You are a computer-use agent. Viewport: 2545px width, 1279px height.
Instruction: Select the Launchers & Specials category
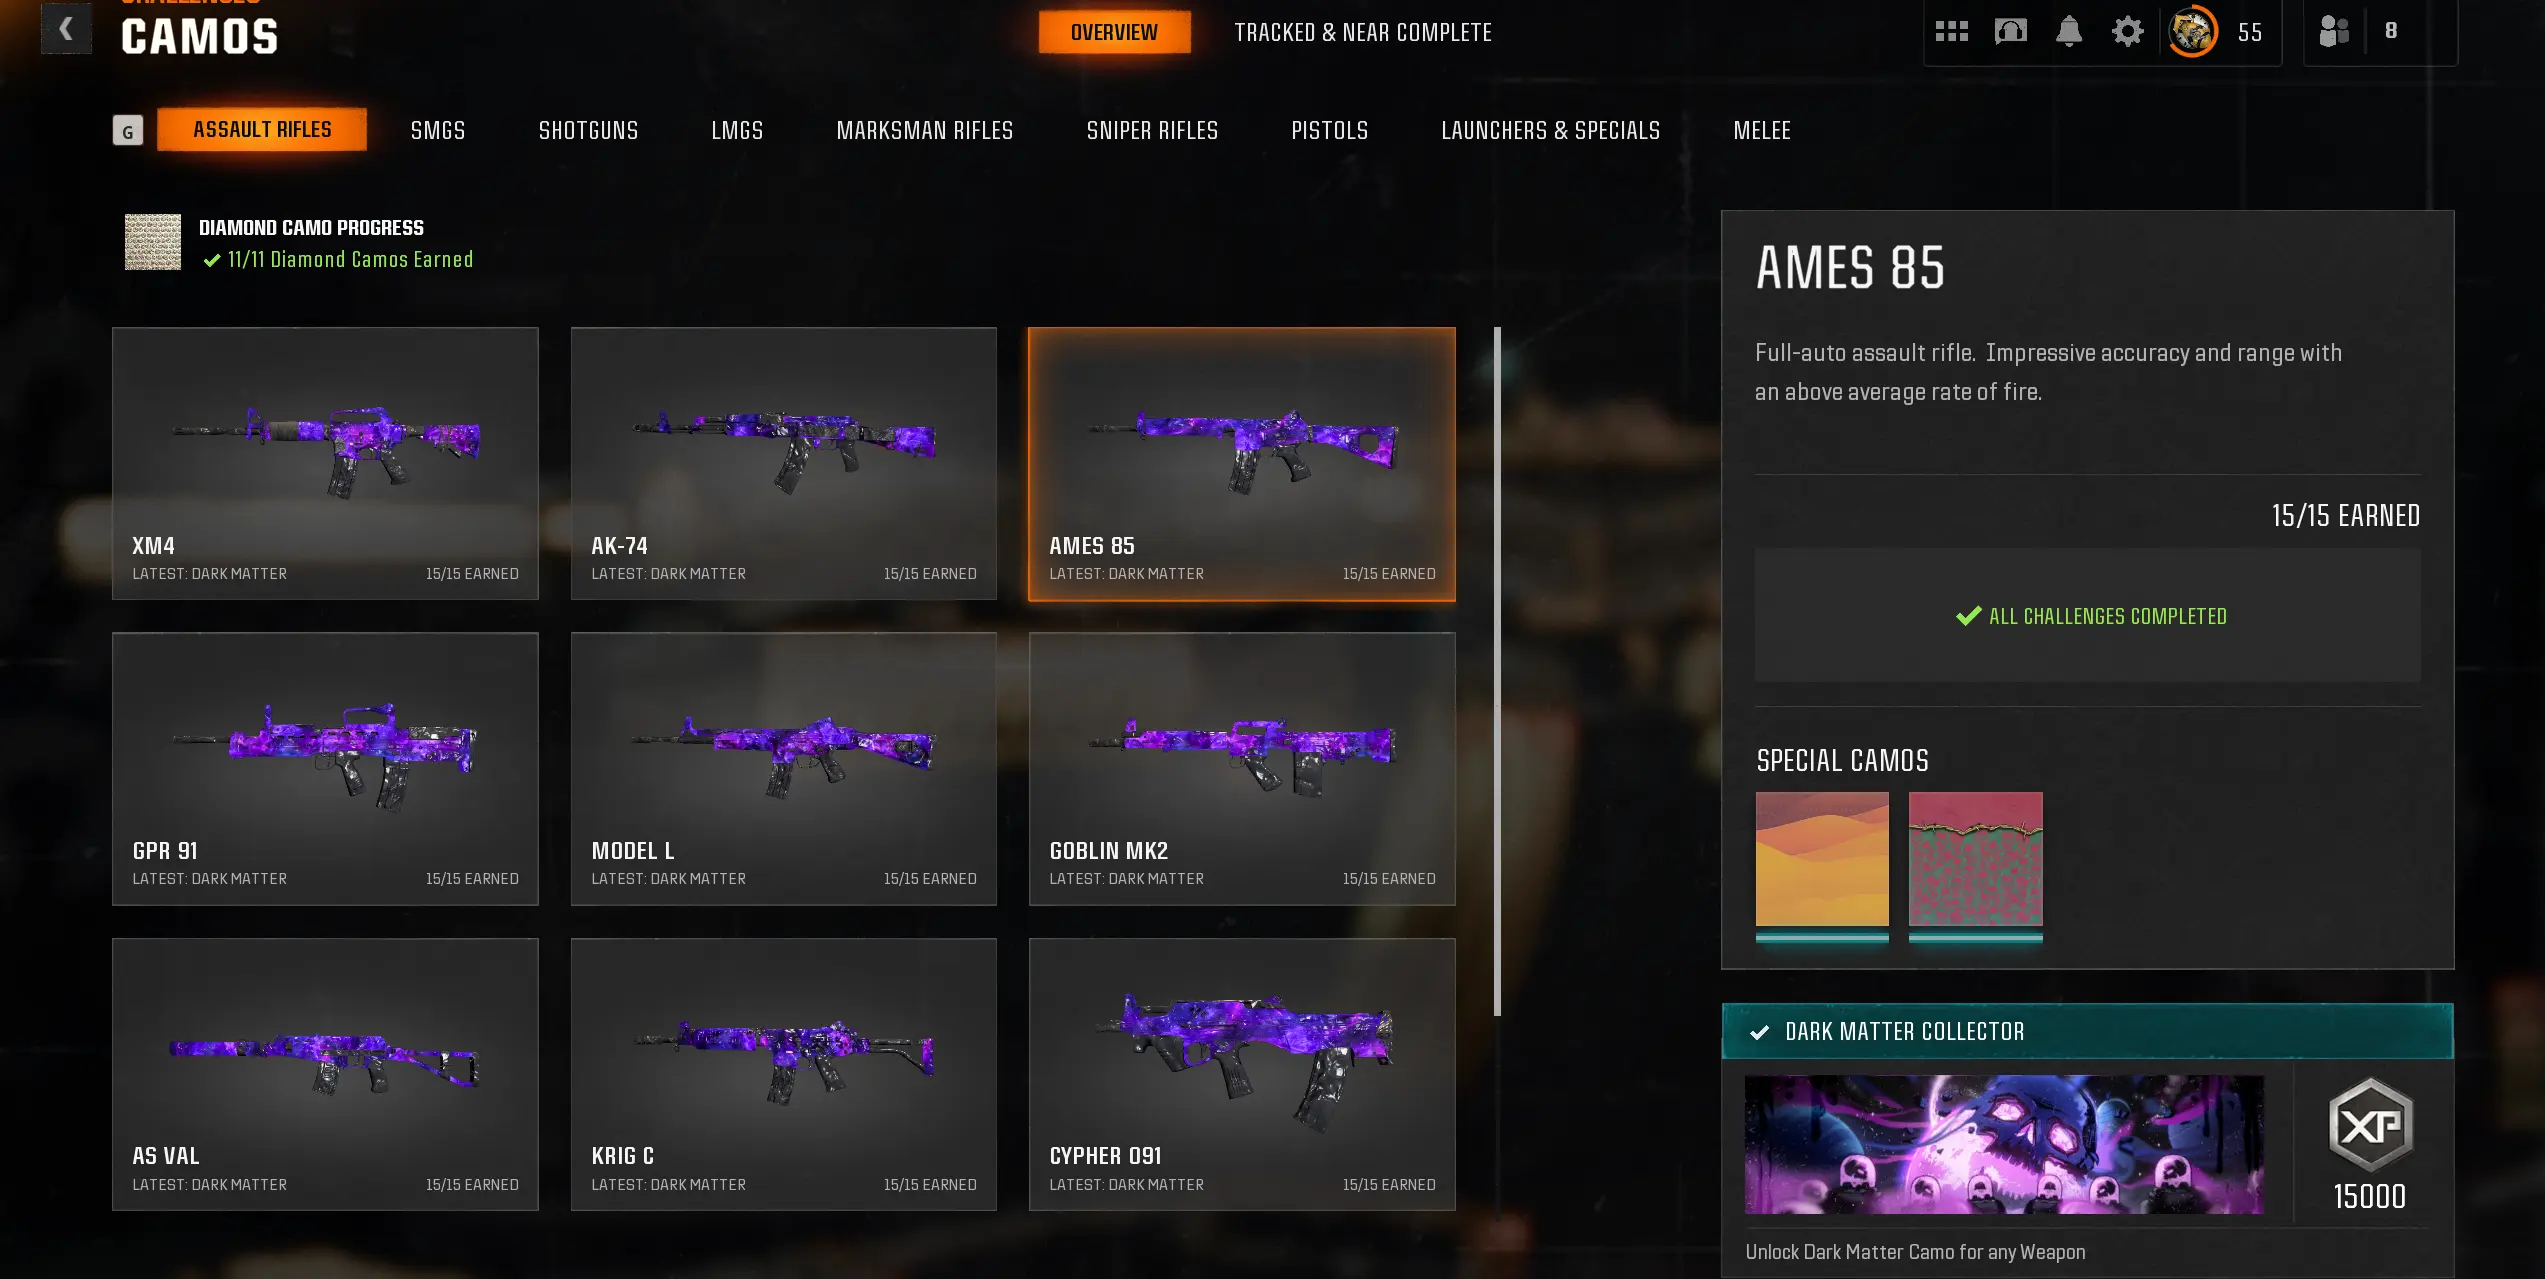point(1550,131)
